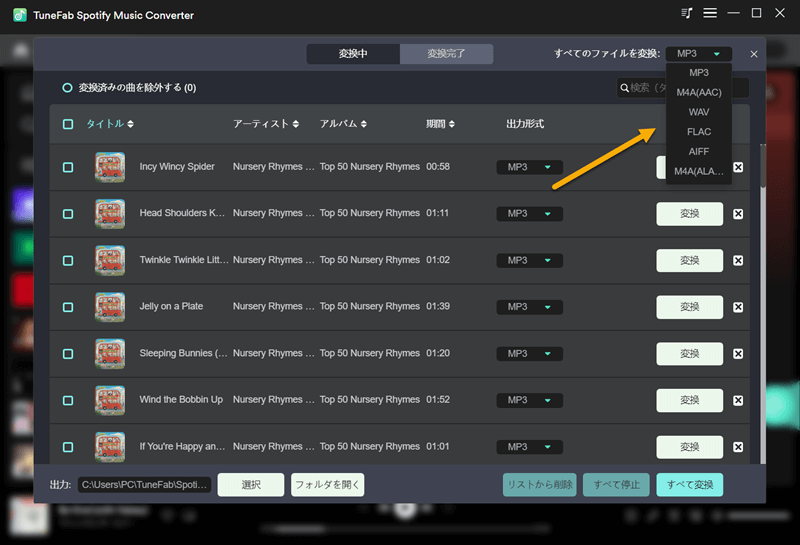Choose M4A(ALA... from the format list
The height and width of the screenshot is (545, 800).
pos(698,171)
